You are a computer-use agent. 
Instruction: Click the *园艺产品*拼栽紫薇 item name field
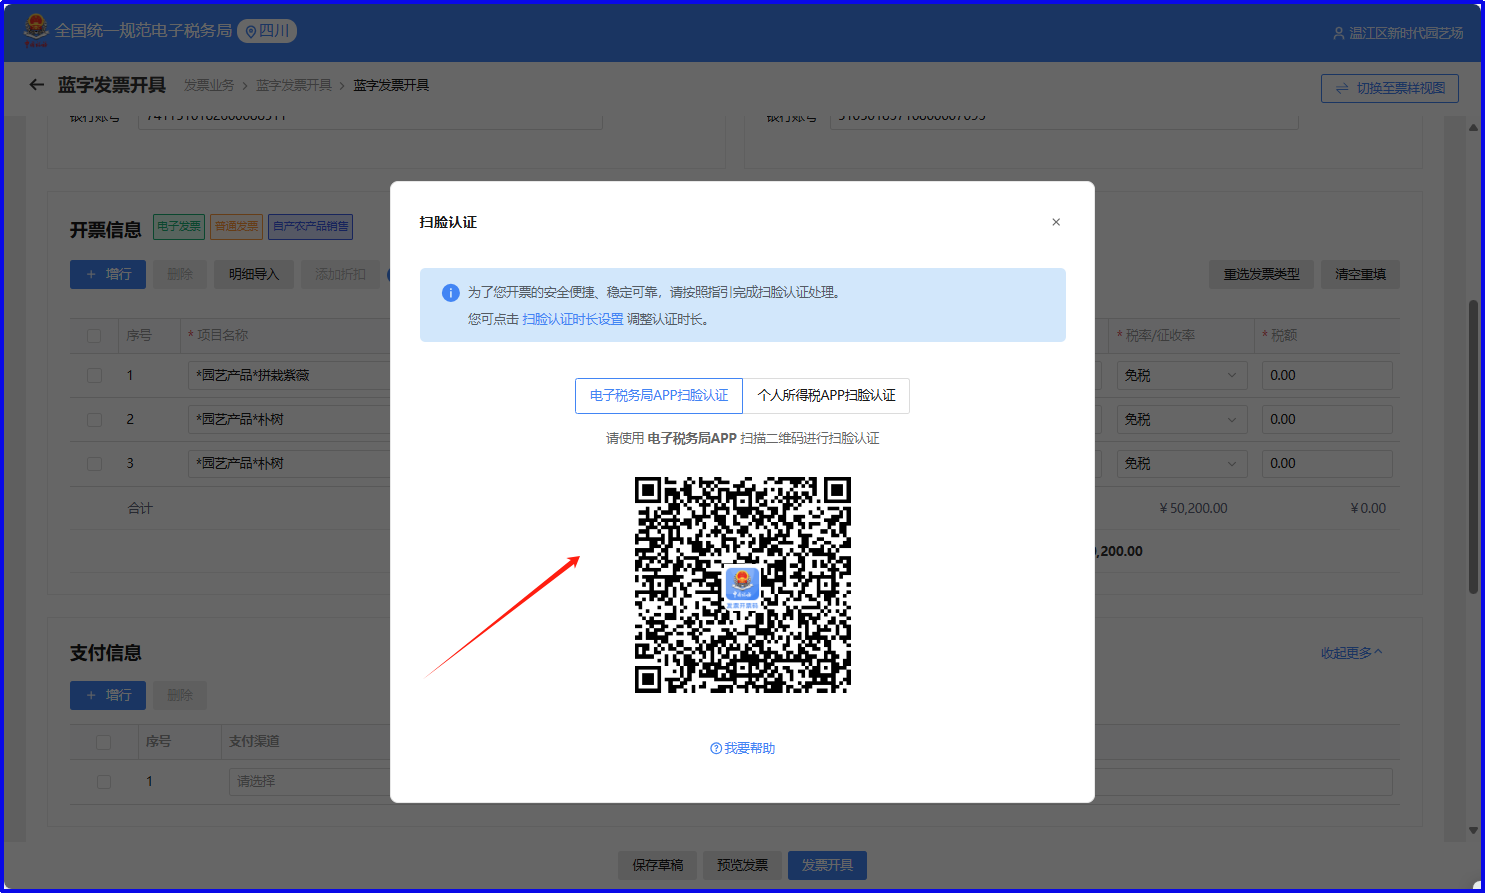pyautogui.click(x=289, y=375)
